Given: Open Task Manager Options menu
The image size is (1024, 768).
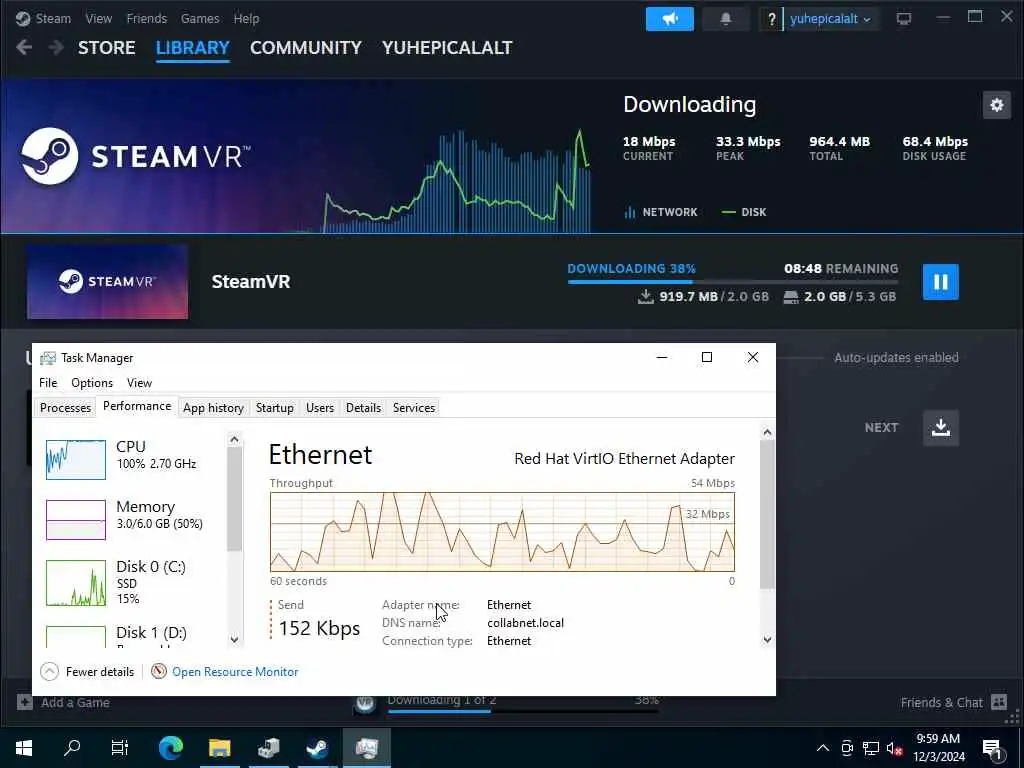Looking at the screenshot, I should [x=92, y=383].
